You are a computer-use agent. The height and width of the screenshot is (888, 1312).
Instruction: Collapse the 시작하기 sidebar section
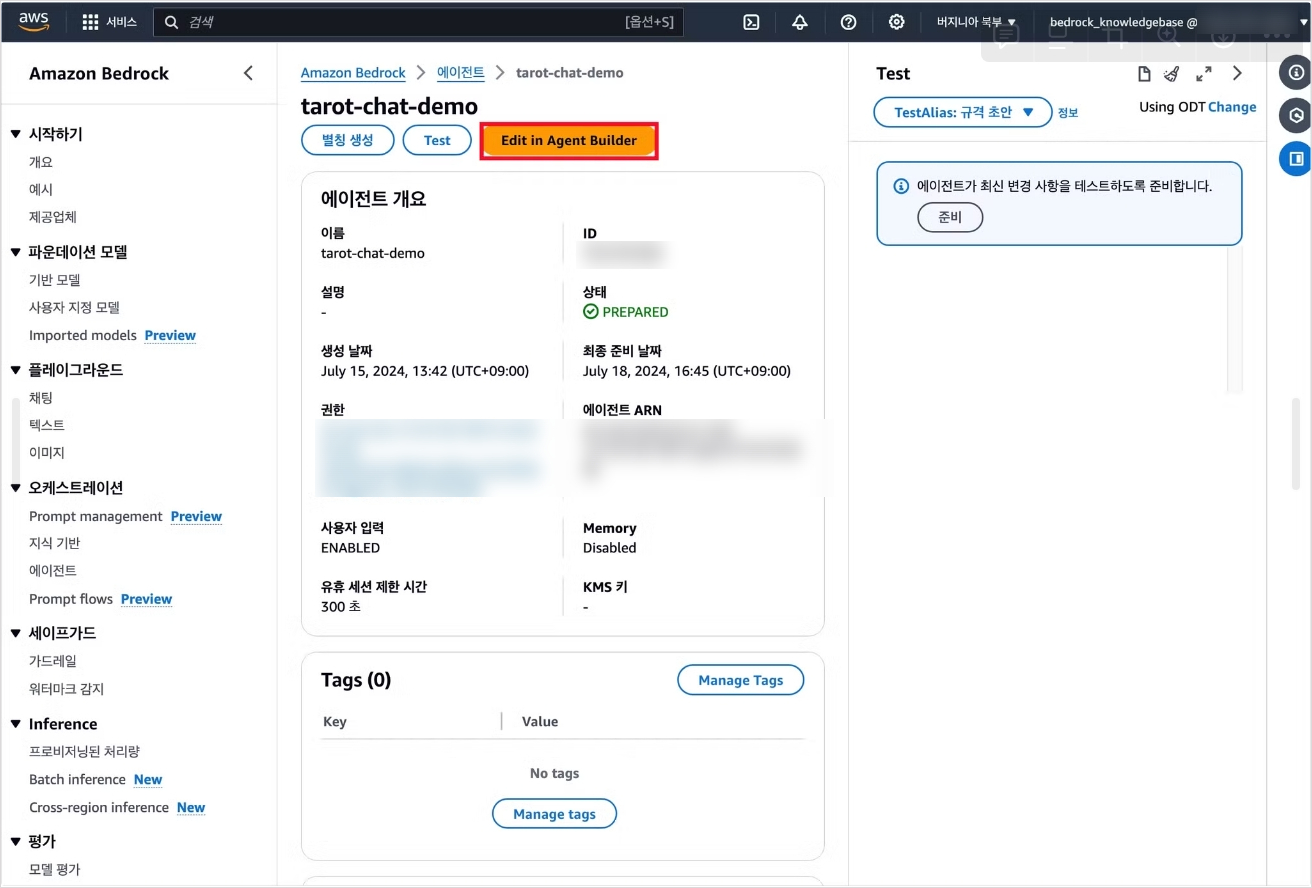pos(15,134)
